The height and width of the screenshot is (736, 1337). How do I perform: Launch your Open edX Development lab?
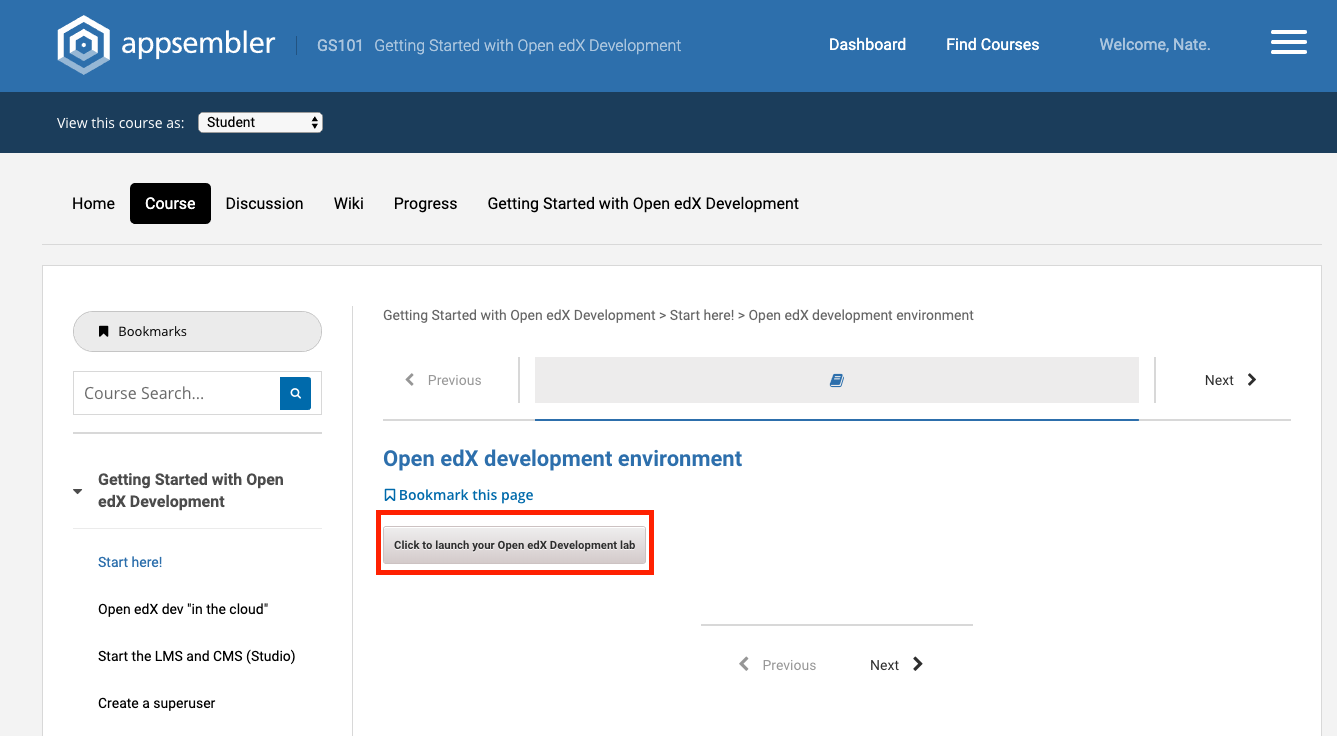click(x=514, y=545)
